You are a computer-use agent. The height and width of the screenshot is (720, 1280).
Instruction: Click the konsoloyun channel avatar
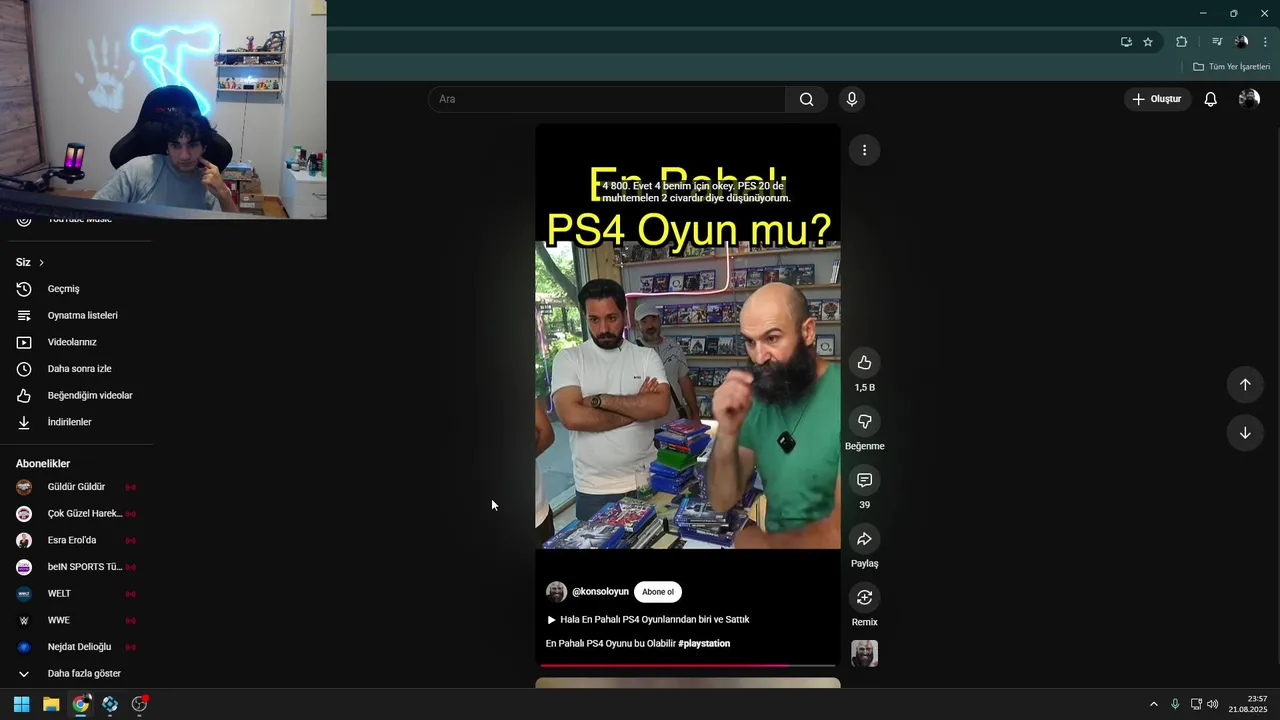(556, 592)
